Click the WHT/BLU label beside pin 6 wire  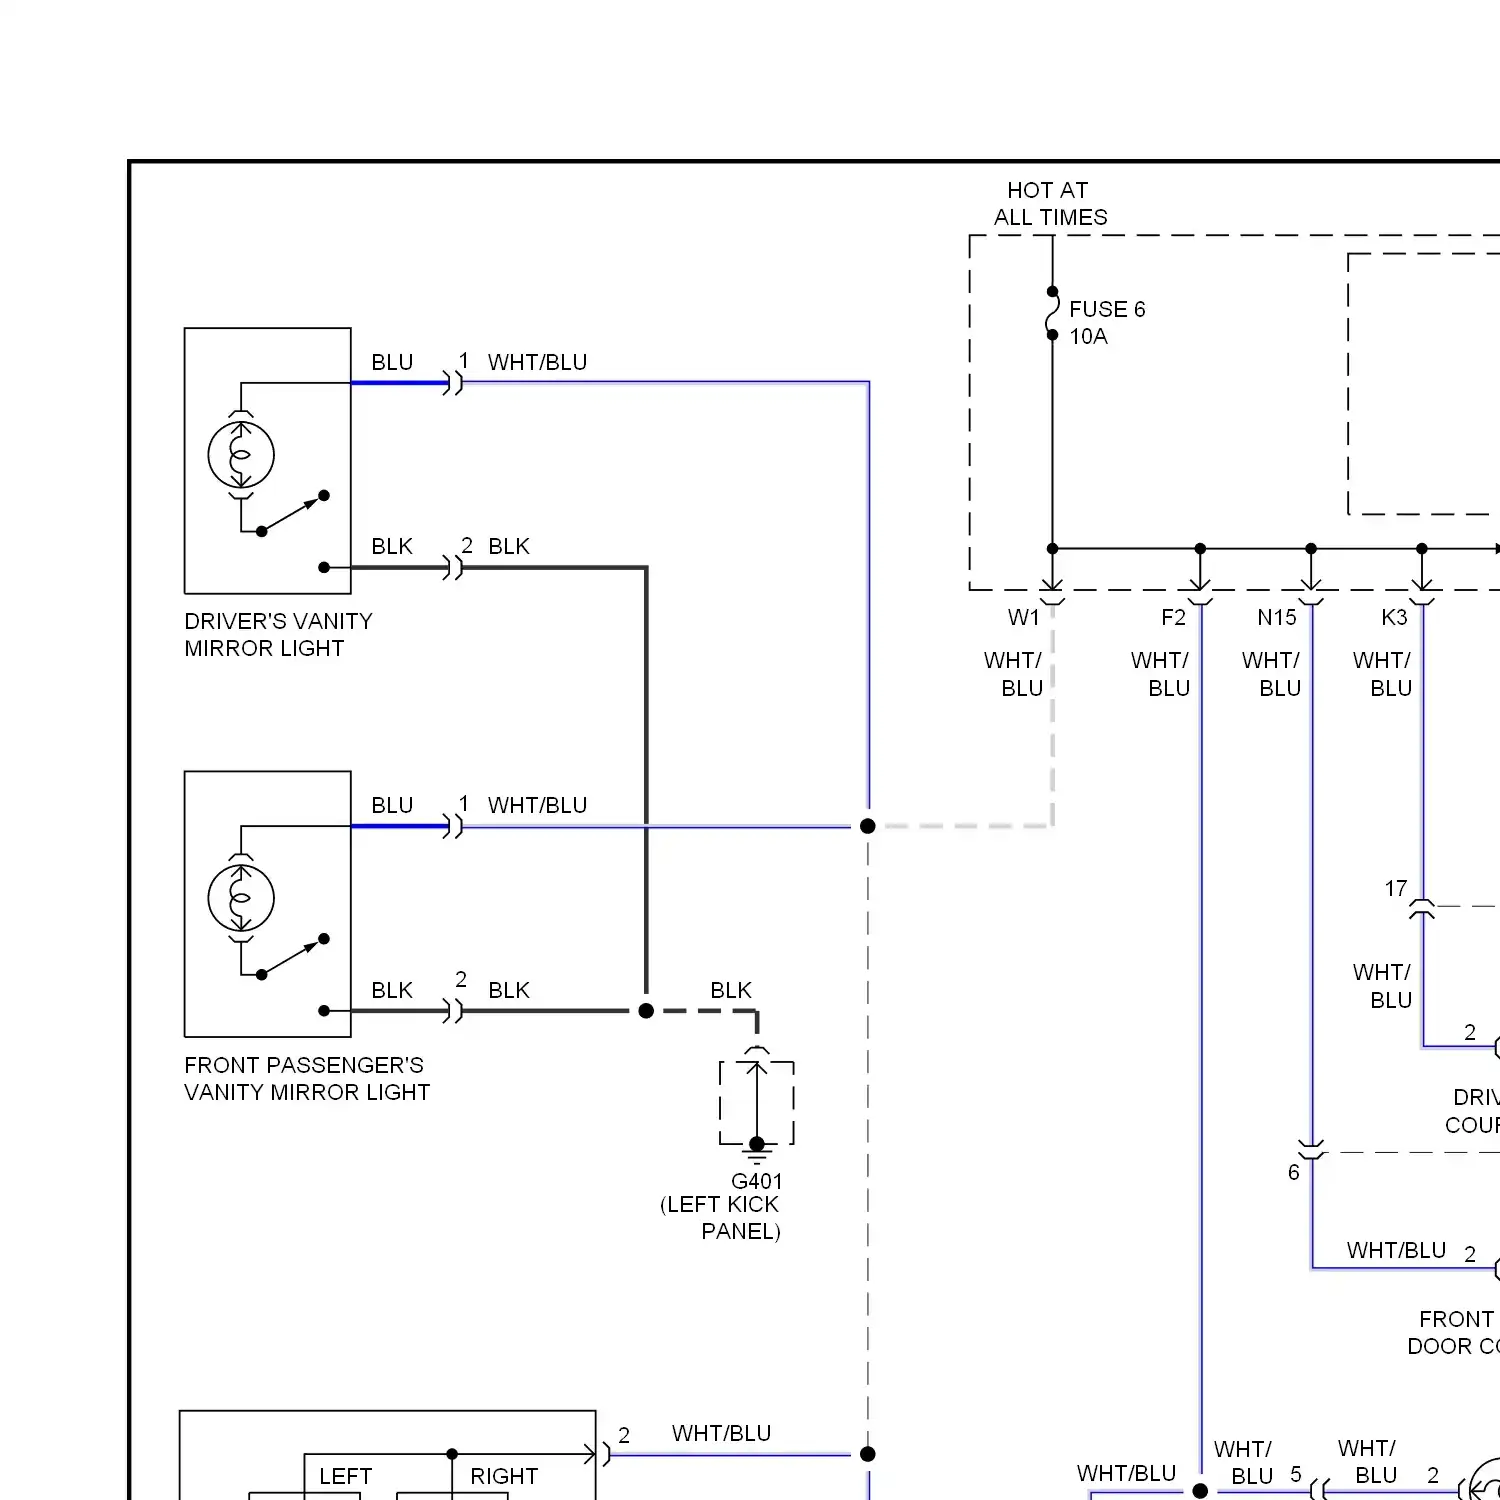pos(1396,1250)
